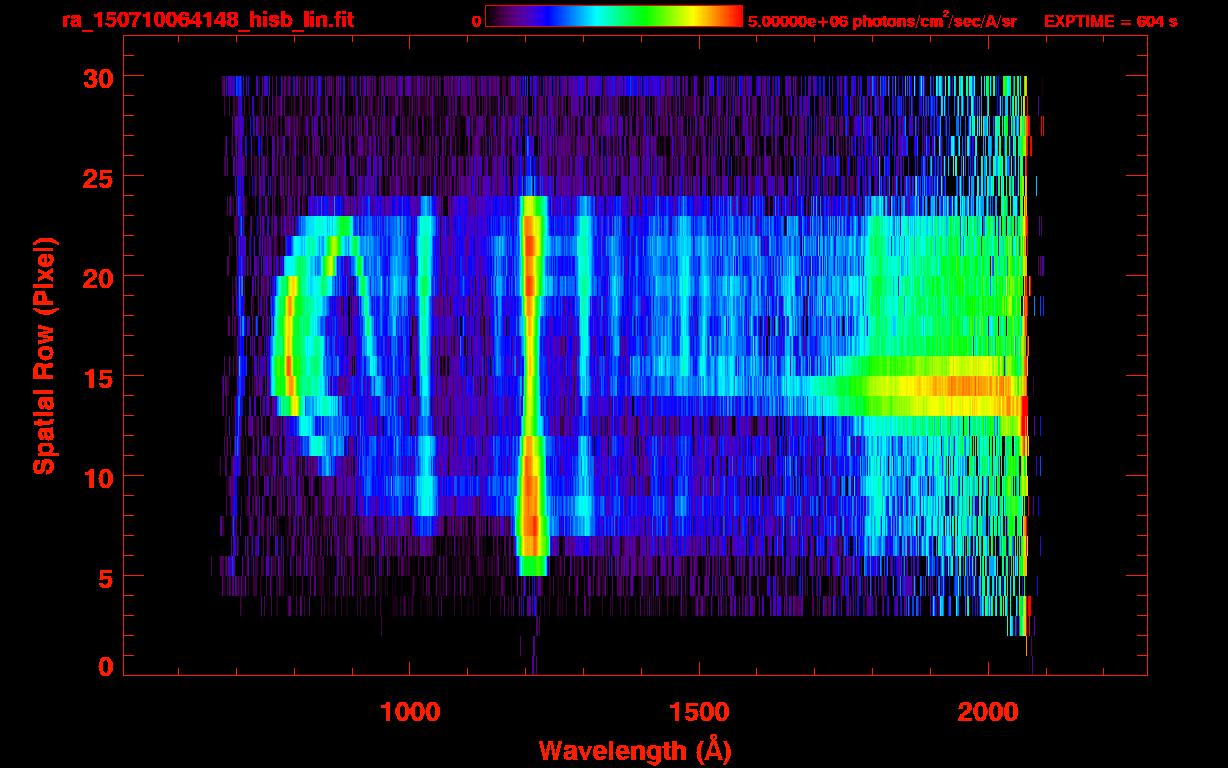The image size is (1228, 768).
Task: Click the rainbow color scale bar
Action: [x=613, y=17]
